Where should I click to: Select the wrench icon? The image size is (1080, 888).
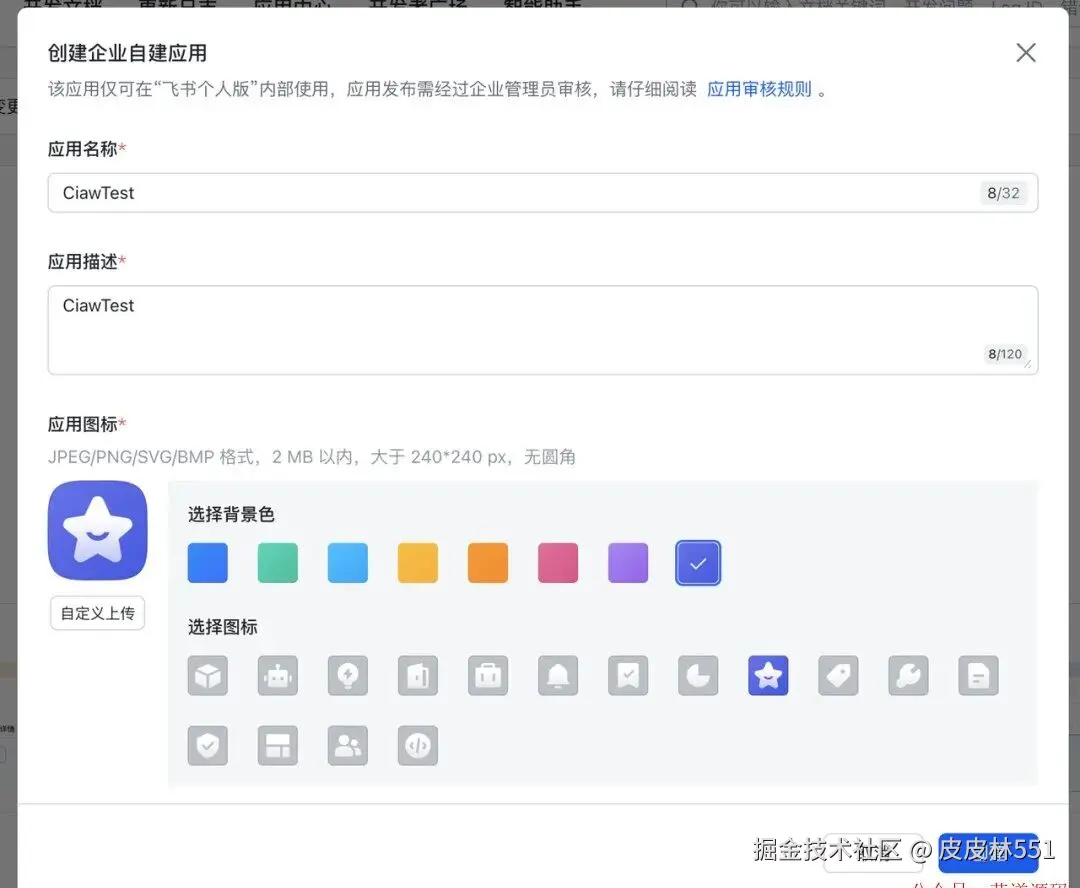pos(908,675)
